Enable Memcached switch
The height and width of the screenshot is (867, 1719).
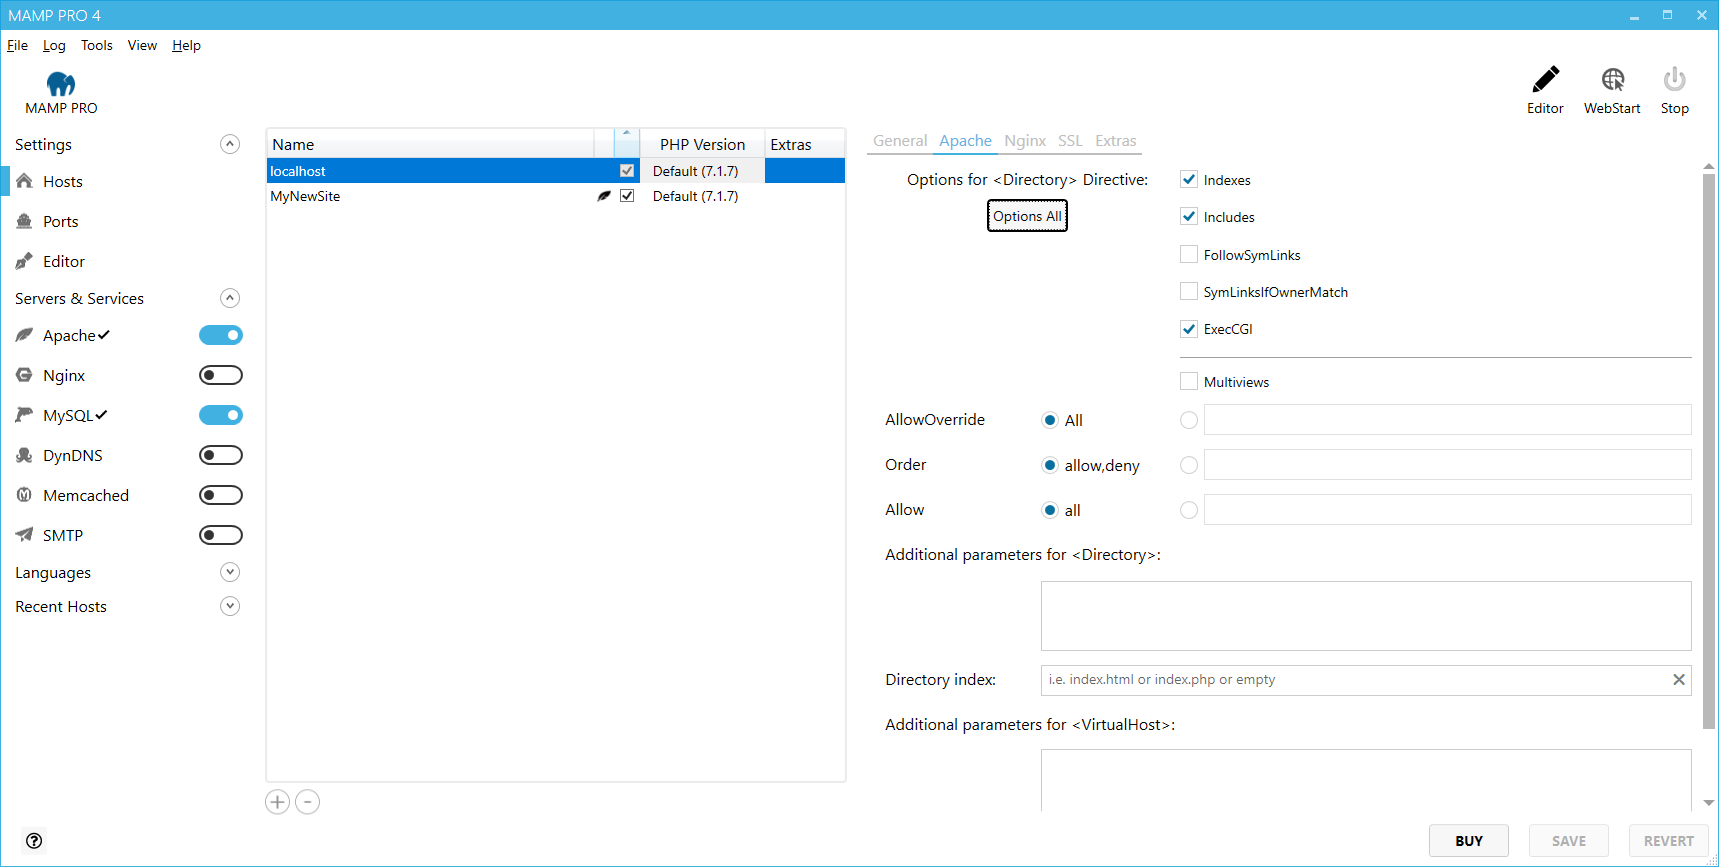221,495
